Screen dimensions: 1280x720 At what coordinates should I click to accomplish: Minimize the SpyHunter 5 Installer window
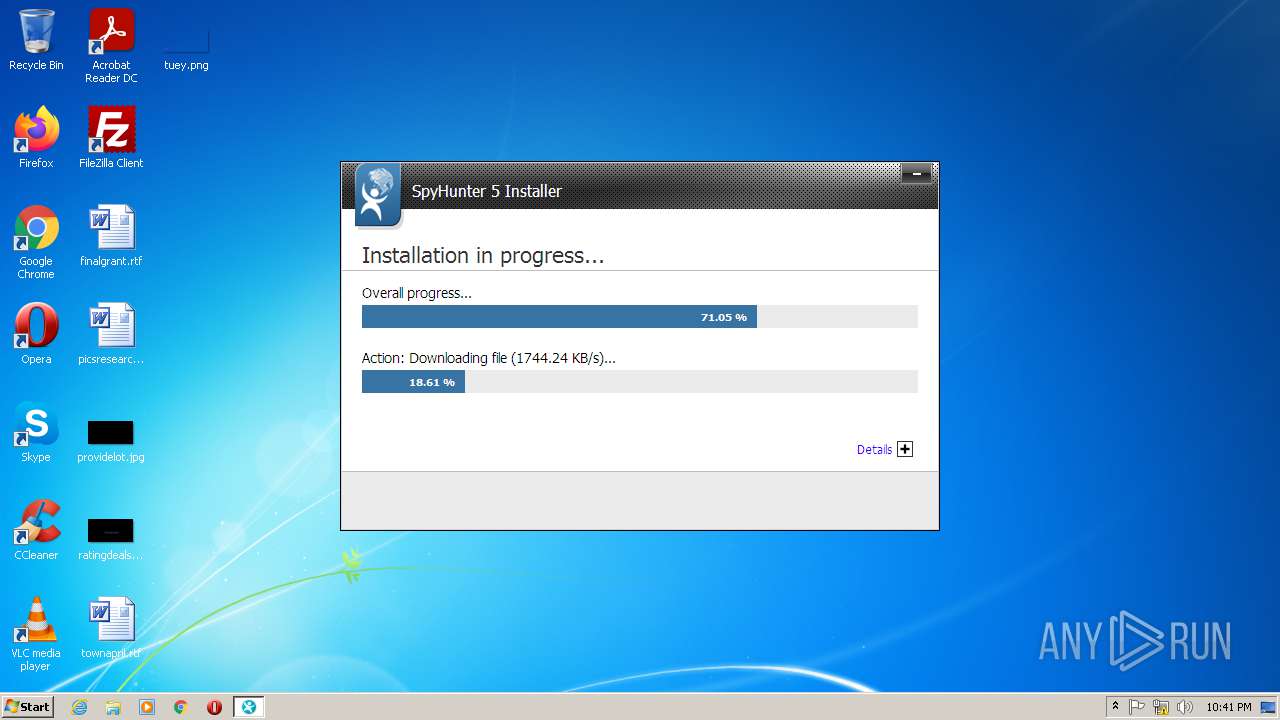tap(916, 175)
